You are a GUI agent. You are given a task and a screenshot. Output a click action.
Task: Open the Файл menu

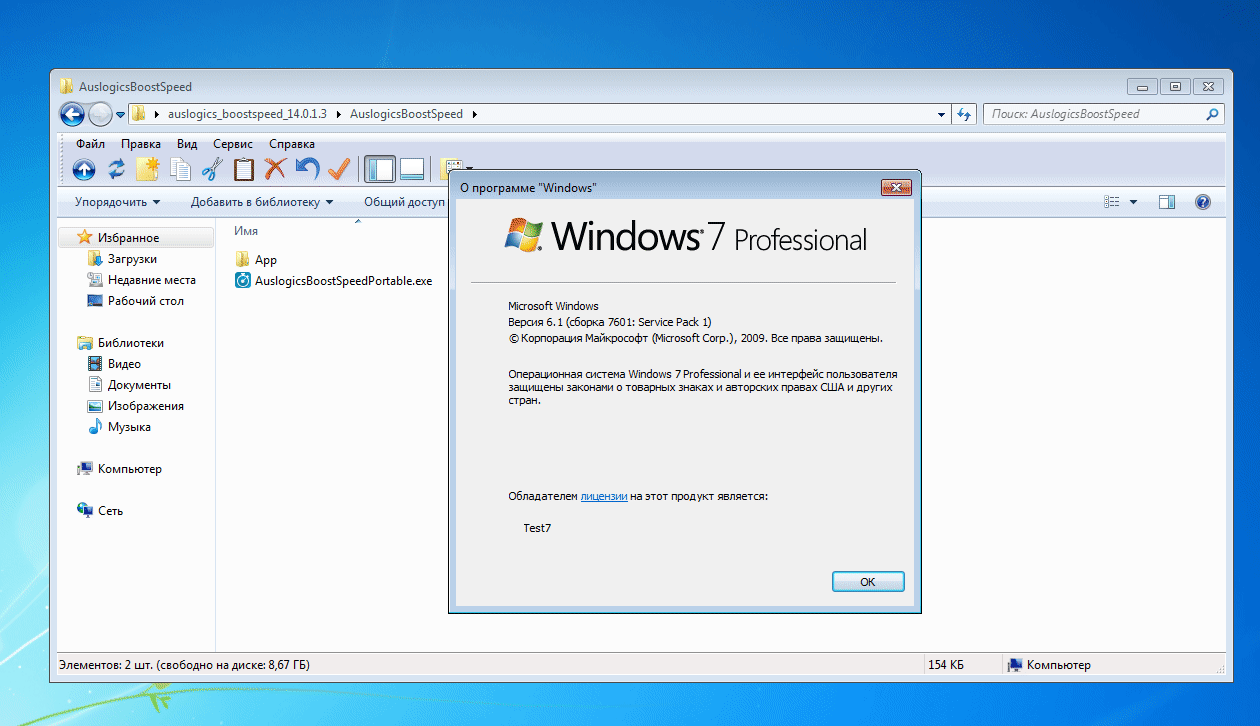(x=90, y=144)
